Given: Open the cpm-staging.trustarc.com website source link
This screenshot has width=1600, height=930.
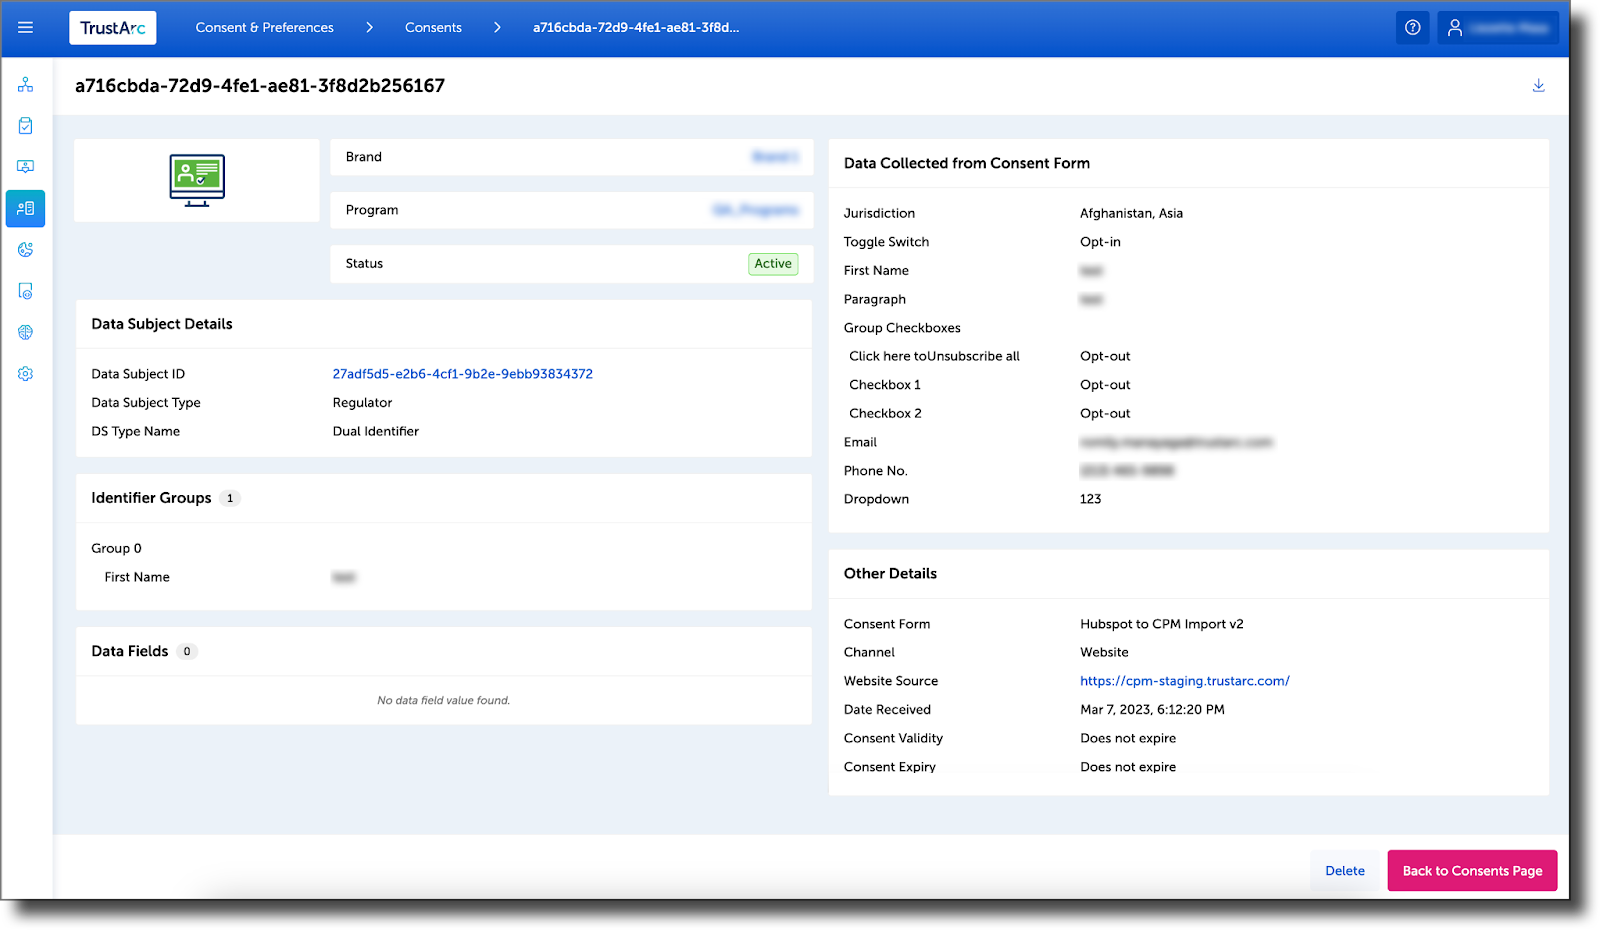Looking at the screenshot, I should pyautogui.click(x=1185, y=680).
